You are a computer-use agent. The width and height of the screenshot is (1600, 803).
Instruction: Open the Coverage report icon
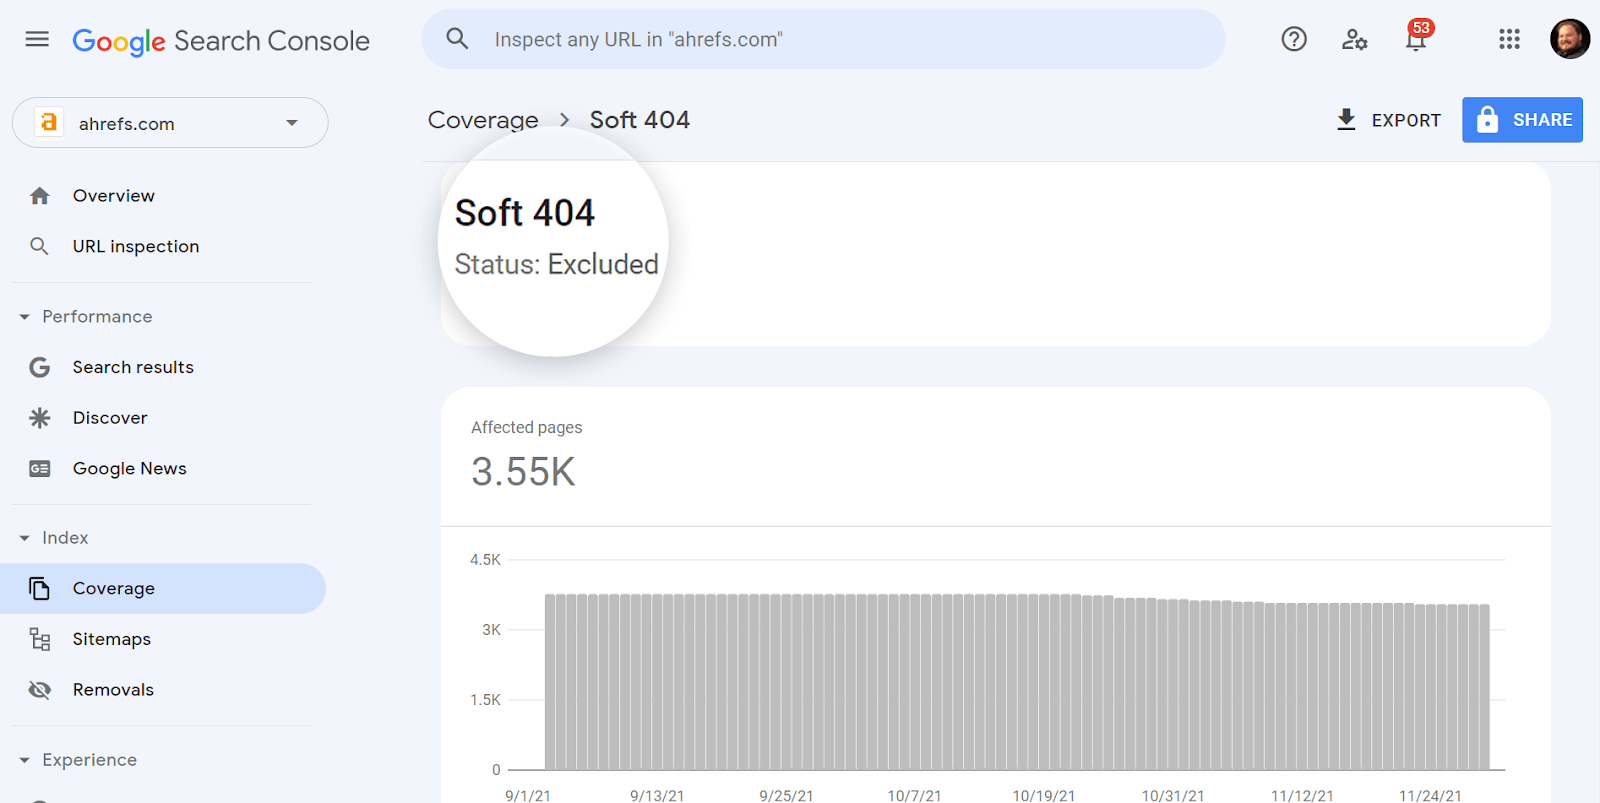pos(39,588)
